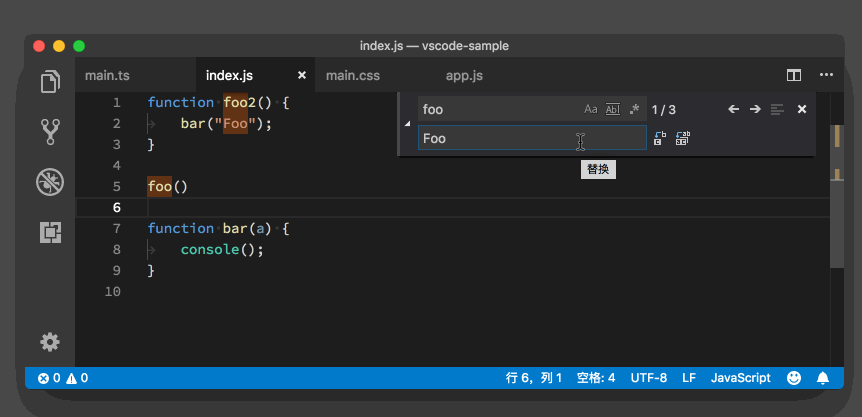The image size is (862, 417).
Task: Click the bar function name on line 7
Action: [x=235, y=229]
